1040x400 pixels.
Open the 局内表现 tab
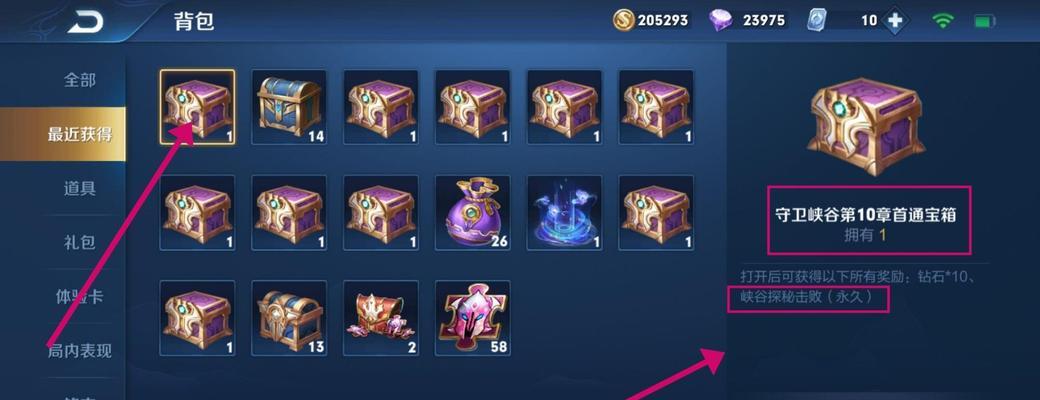coord(80,351)
